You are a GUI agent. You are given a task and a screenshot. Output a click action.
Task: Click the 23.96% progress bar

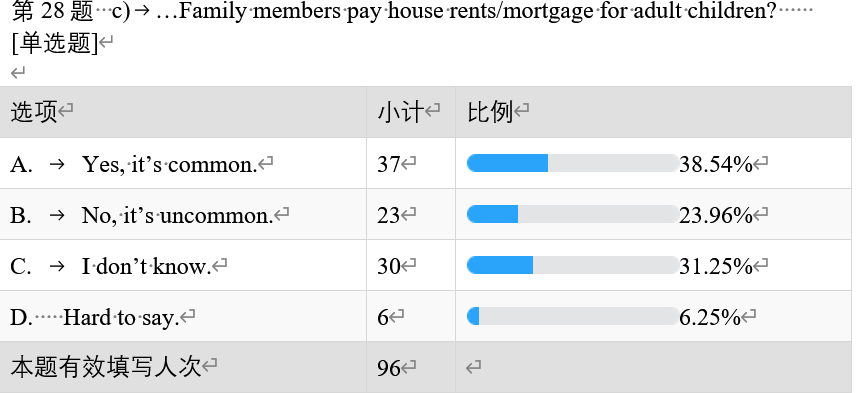tap(573, 214)
